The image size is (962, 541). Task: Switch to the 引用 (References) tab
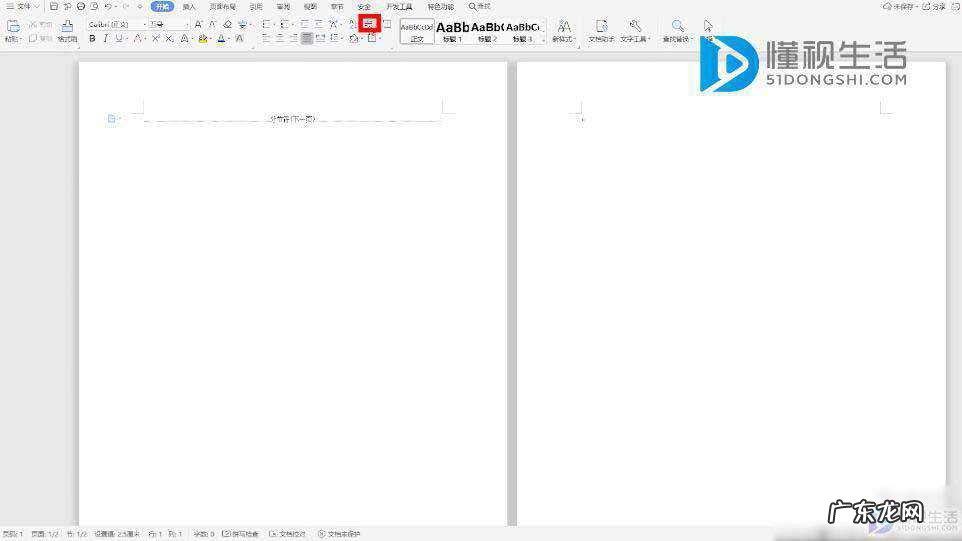pos(256,7)
